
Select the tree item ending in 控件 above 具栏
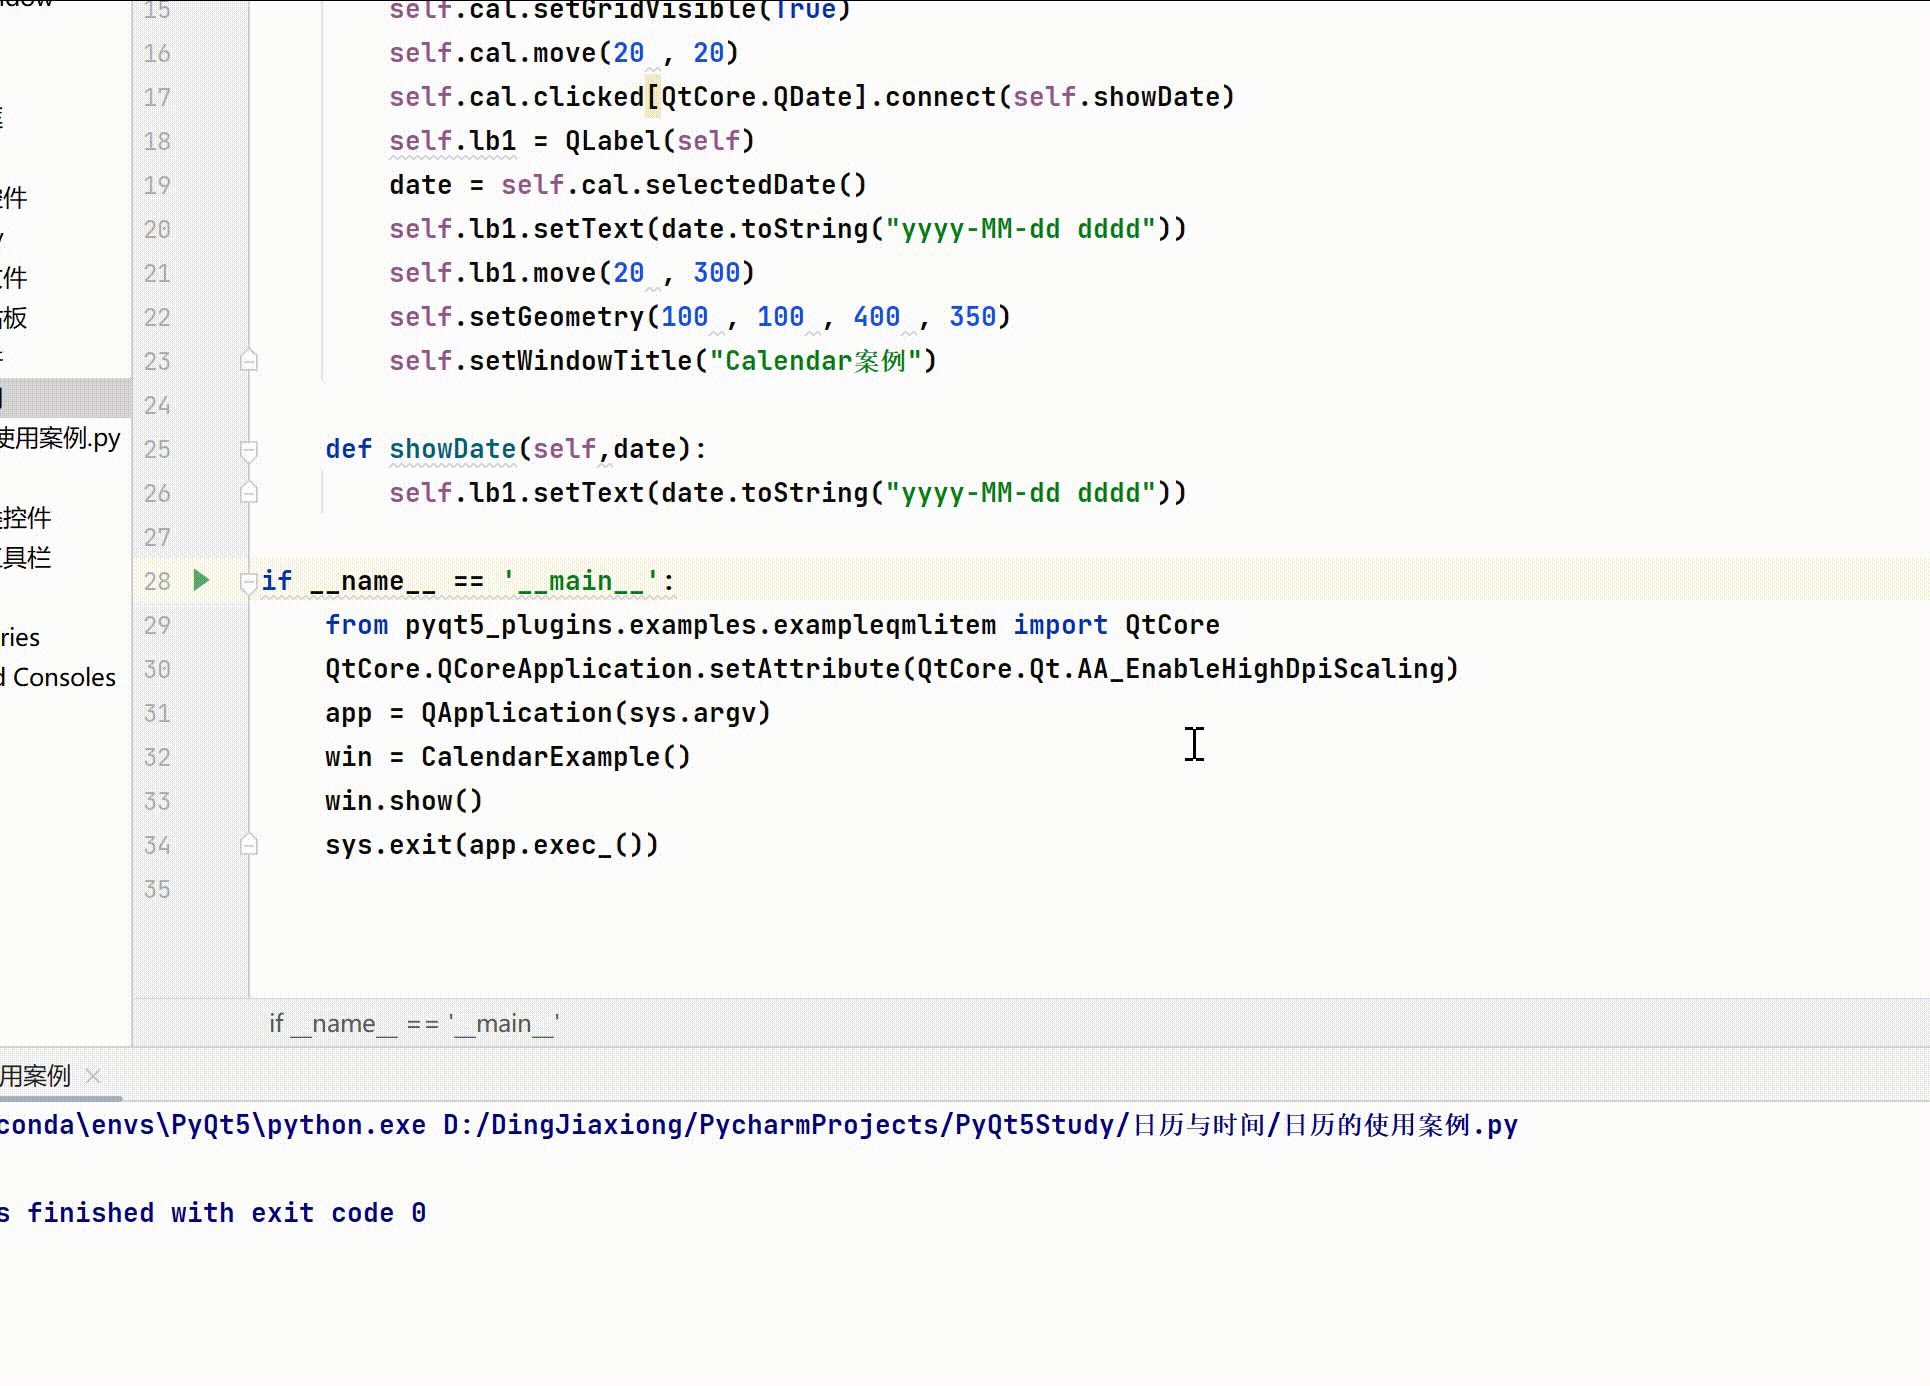coord(26,518)
